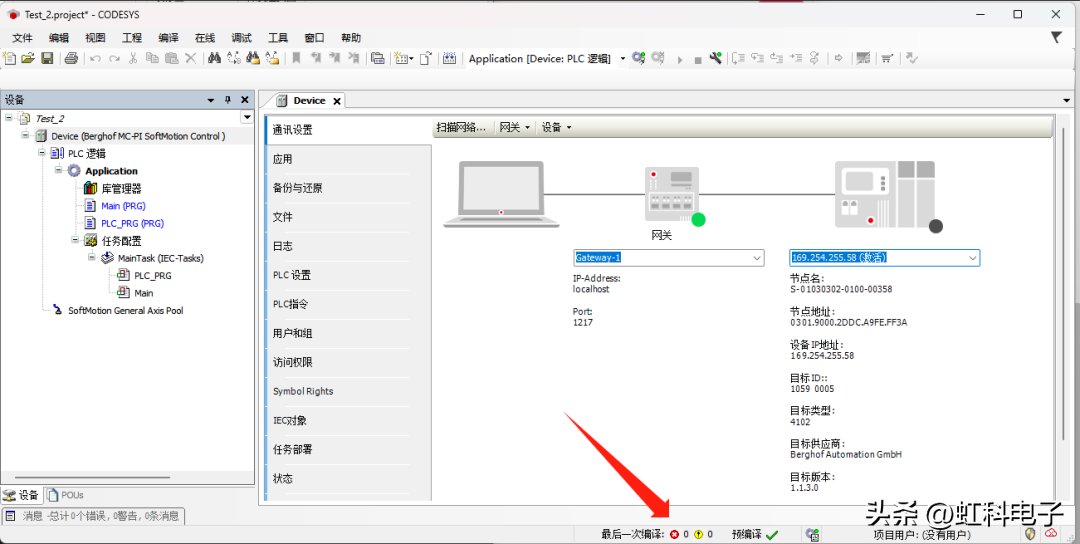Open the 编辑 menu
Screen dimensions: 1080x544
(x=59, y=38)
